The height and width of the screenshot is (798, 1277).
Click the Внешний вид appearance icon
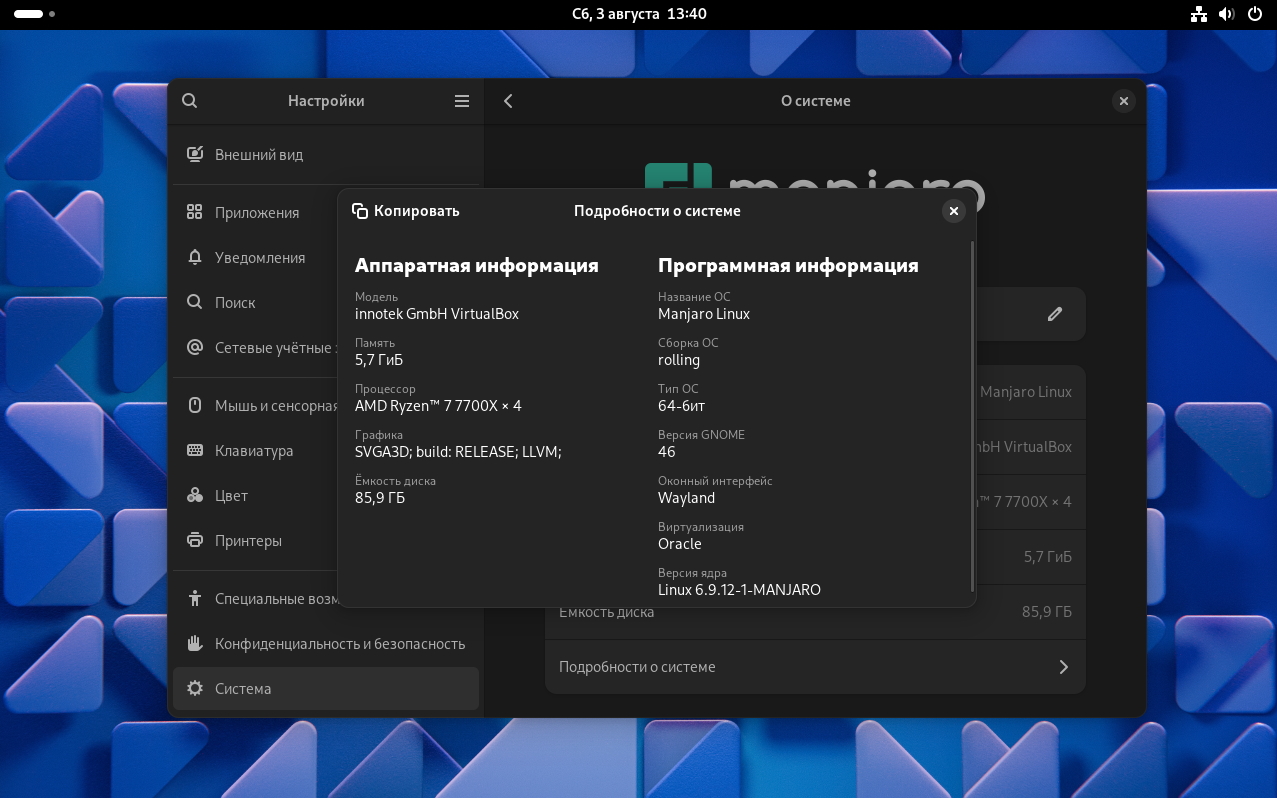pos(195,155)
